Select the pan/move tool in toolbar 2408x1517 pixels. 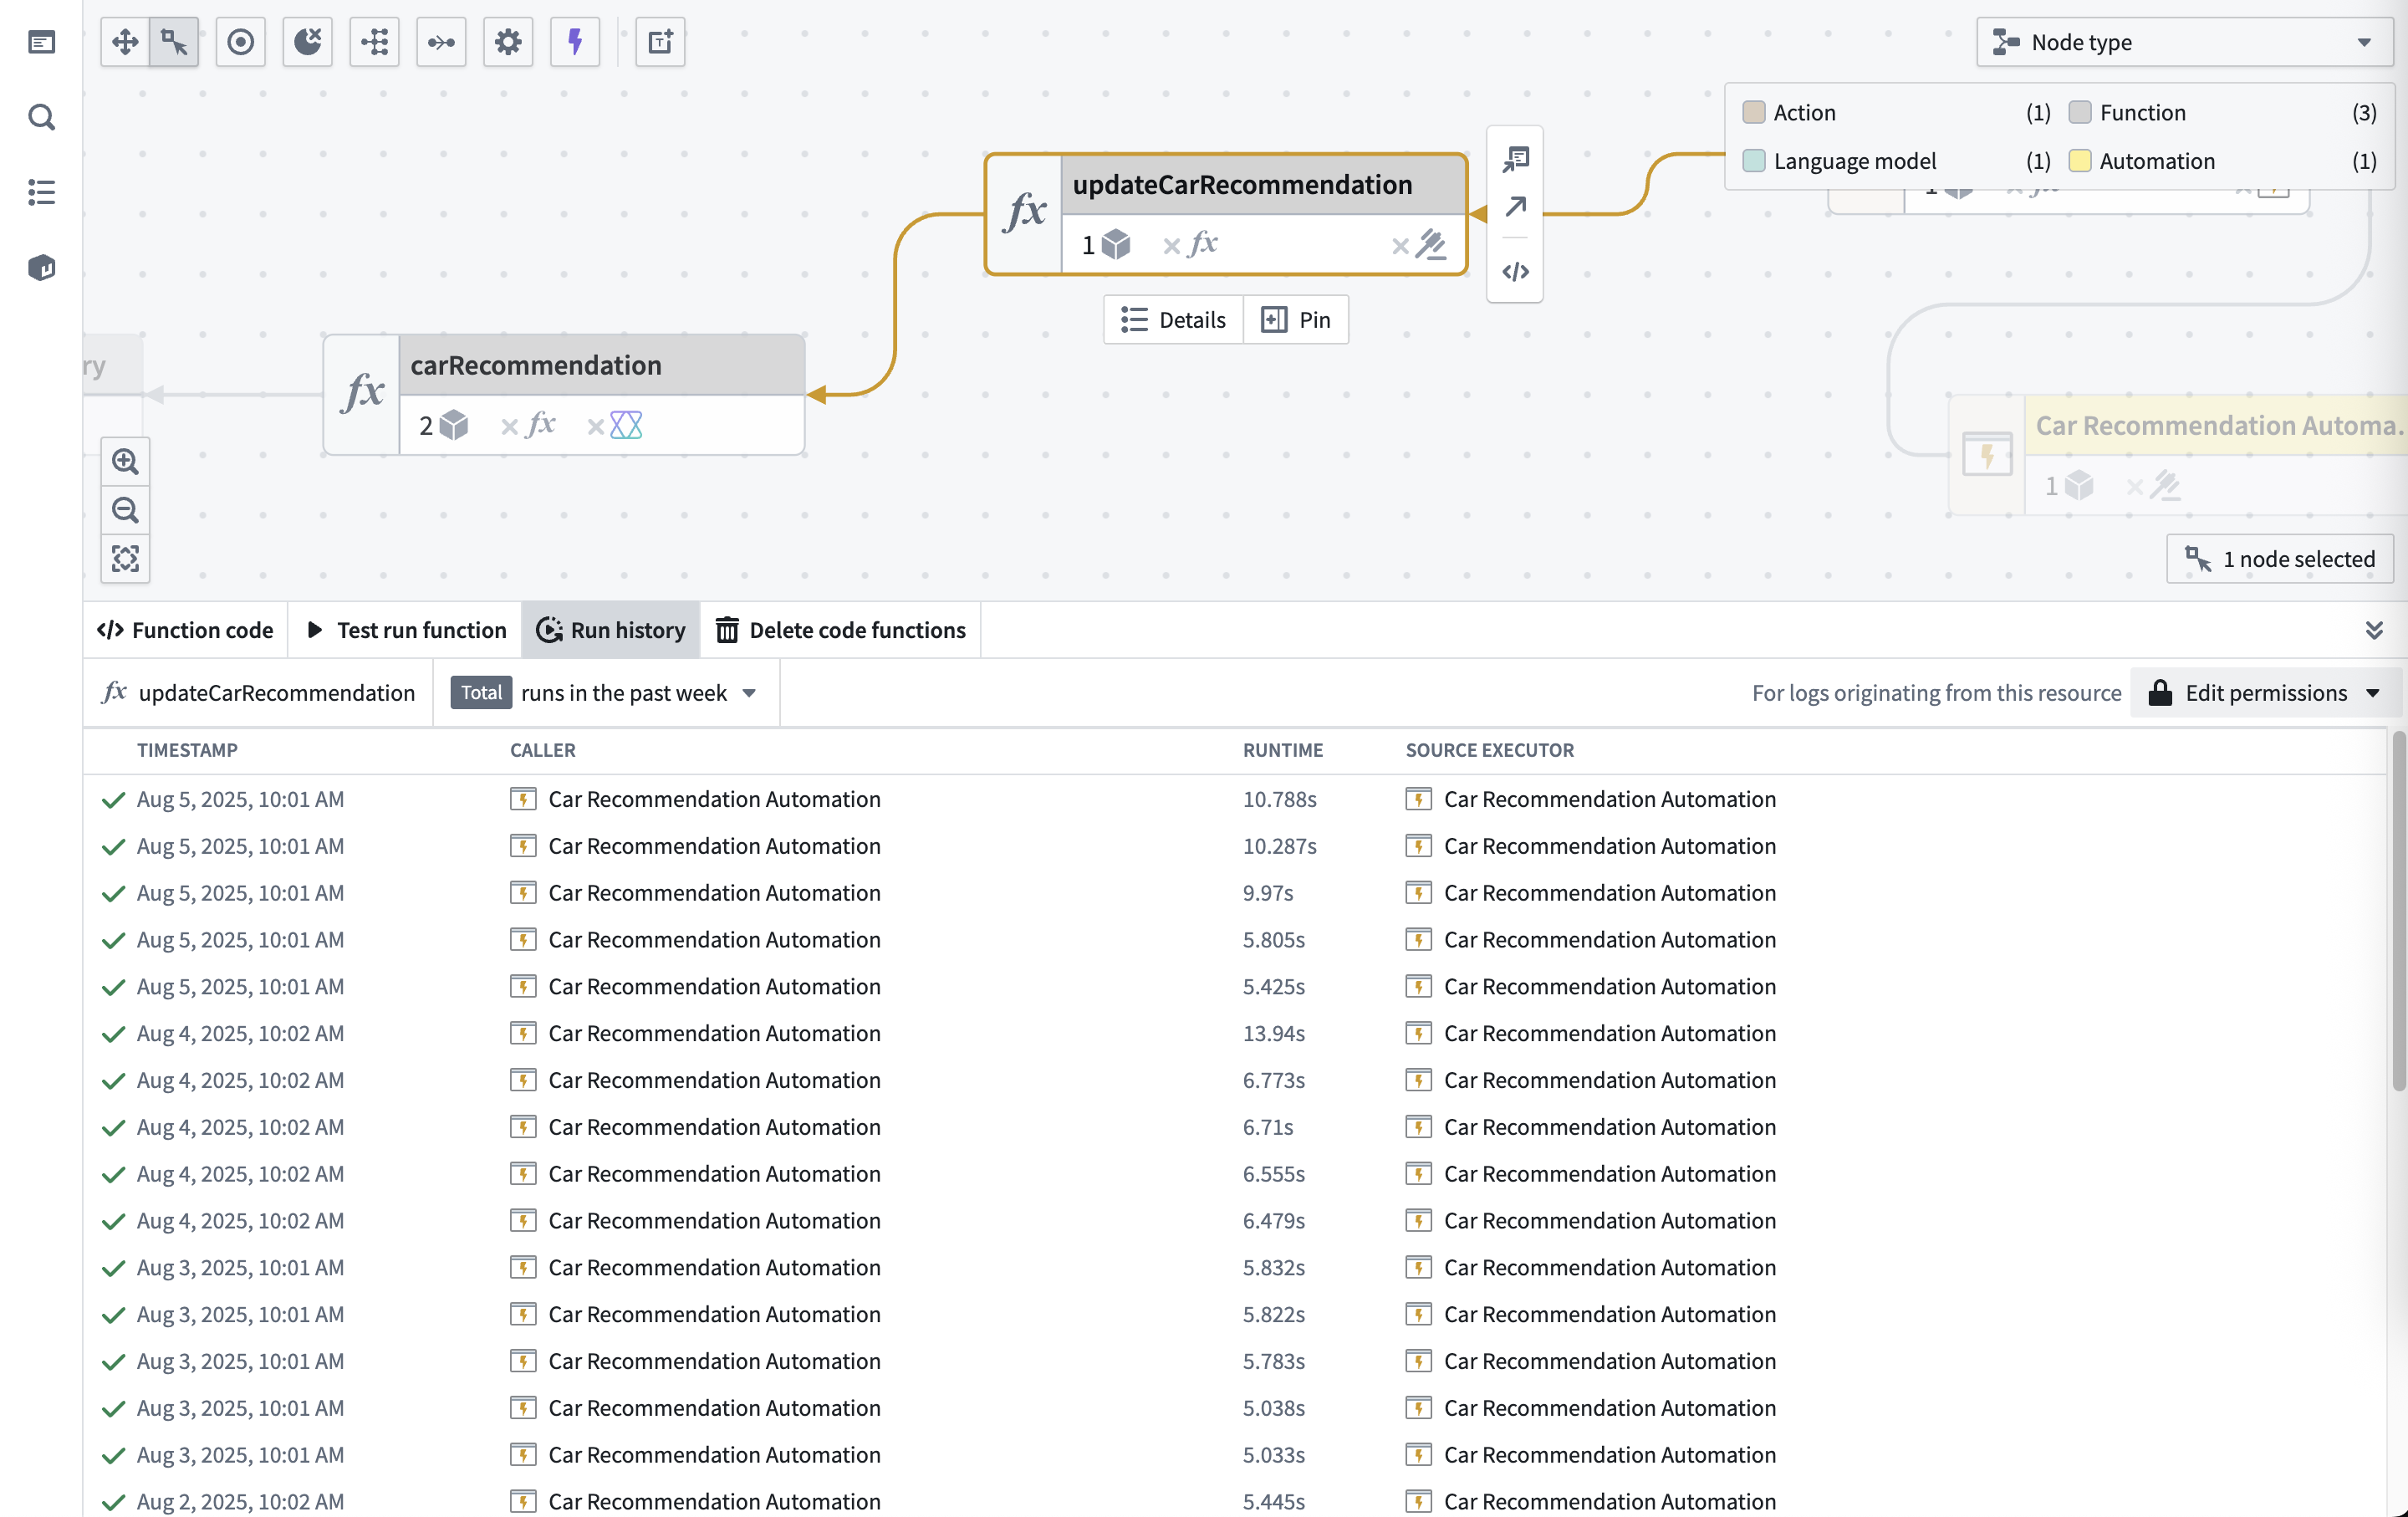(x=124, y=42)
